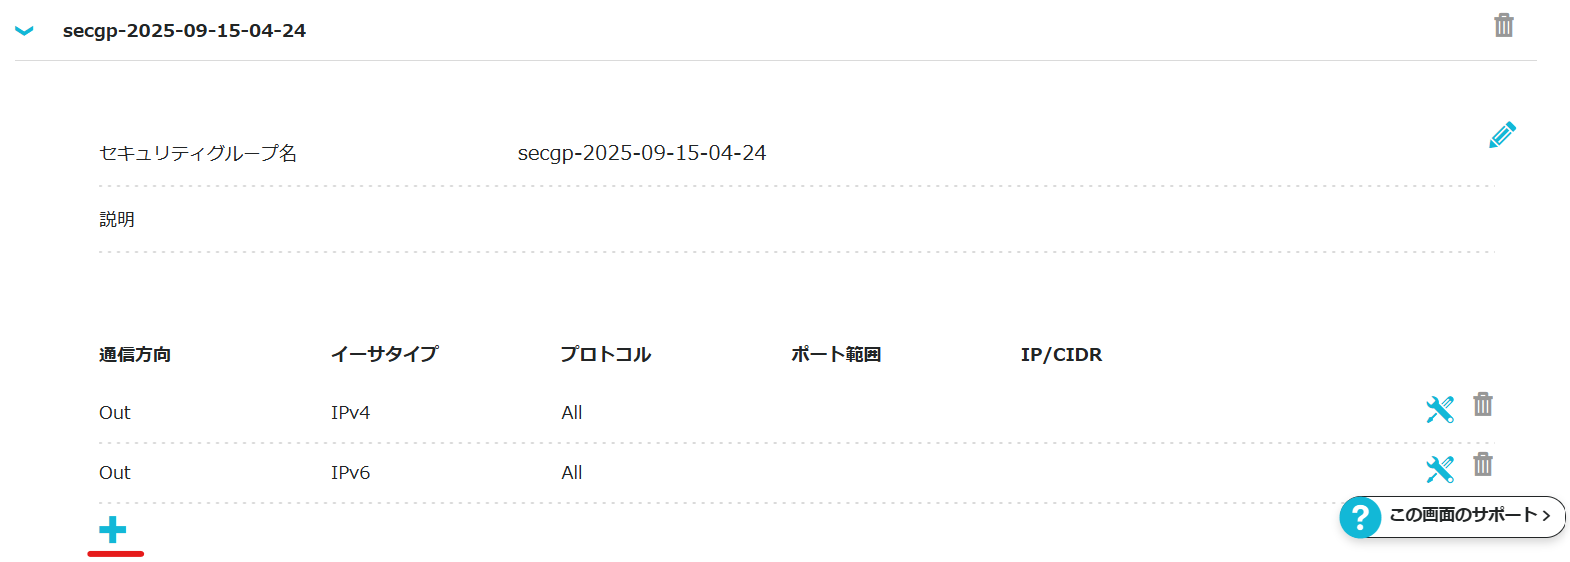Screen dimensions: 1570x562
Task: Click the 通信方向 column header
Action: click(x=135, y=355)
